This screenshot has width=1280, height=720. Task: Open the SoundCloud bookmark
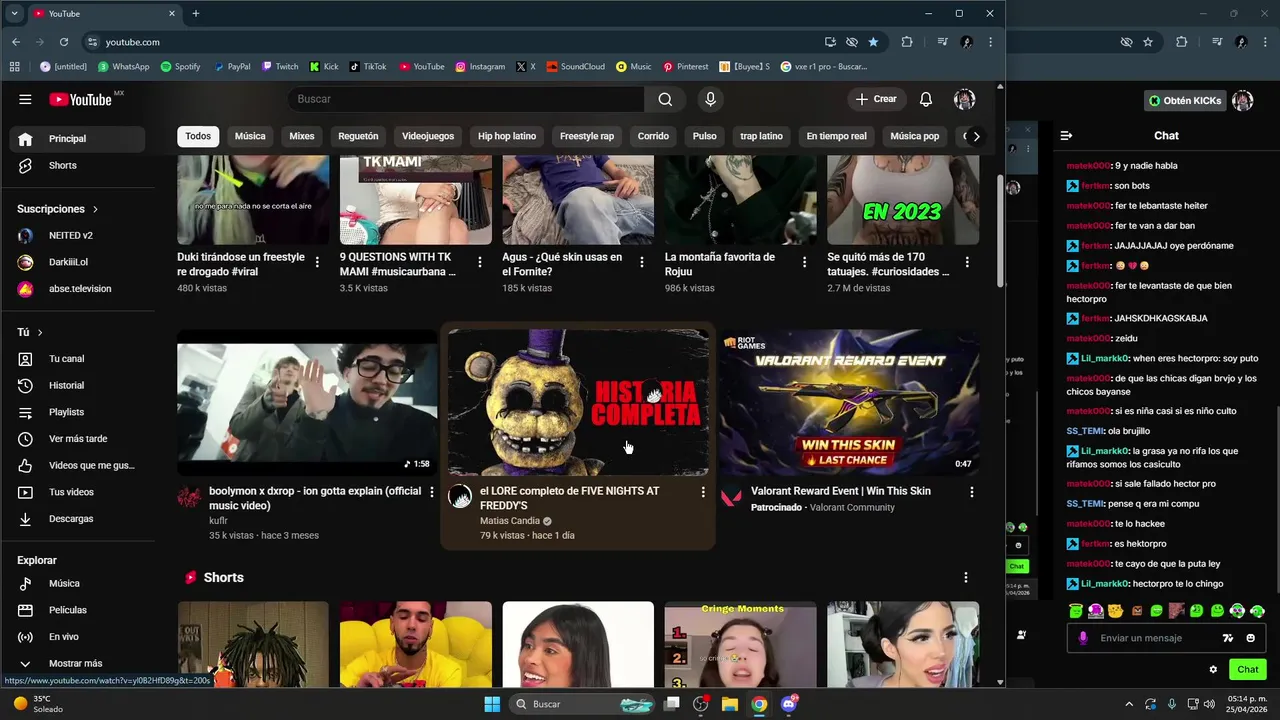click(574, 67)
